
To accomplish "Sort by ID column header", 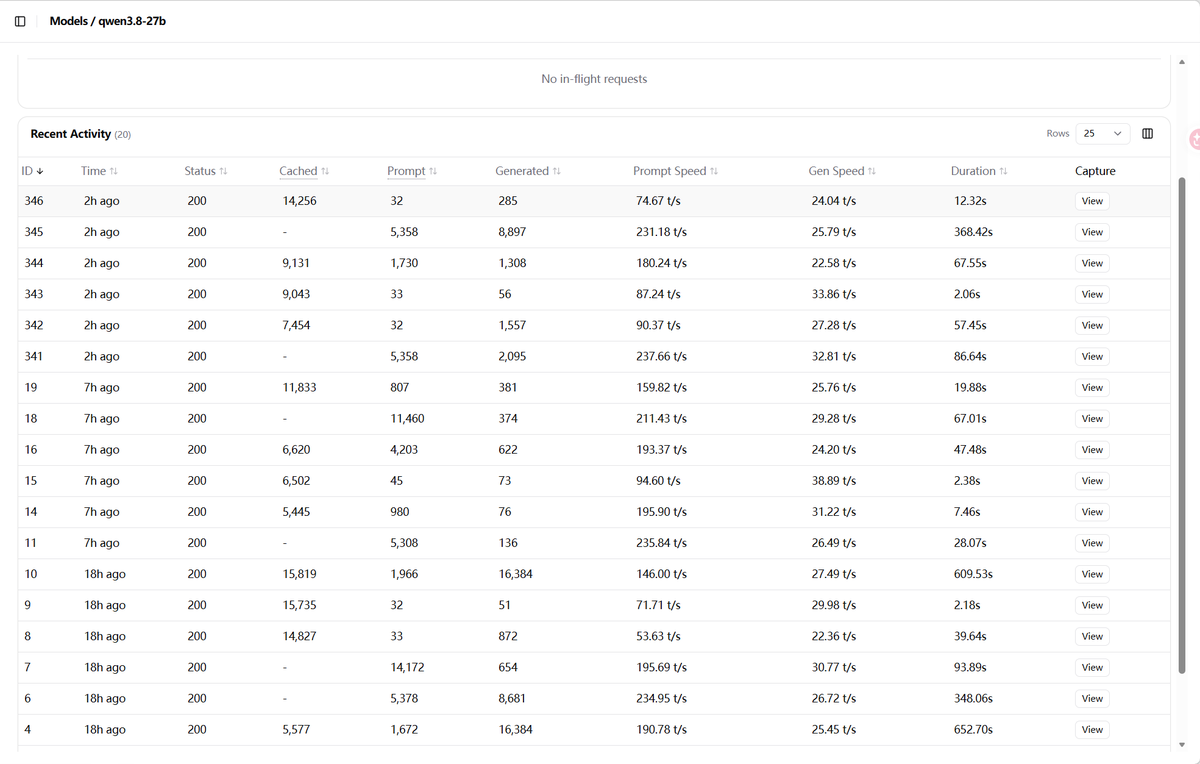I will (x=32, y=171).
